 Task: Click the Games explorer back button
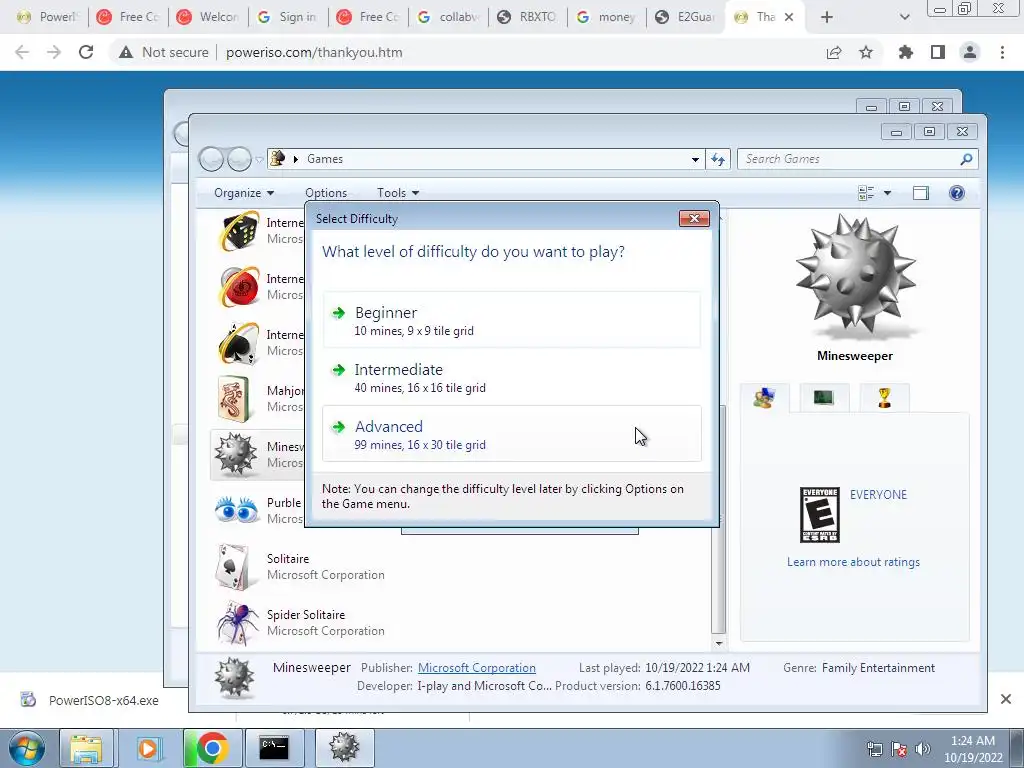(211, 159)
